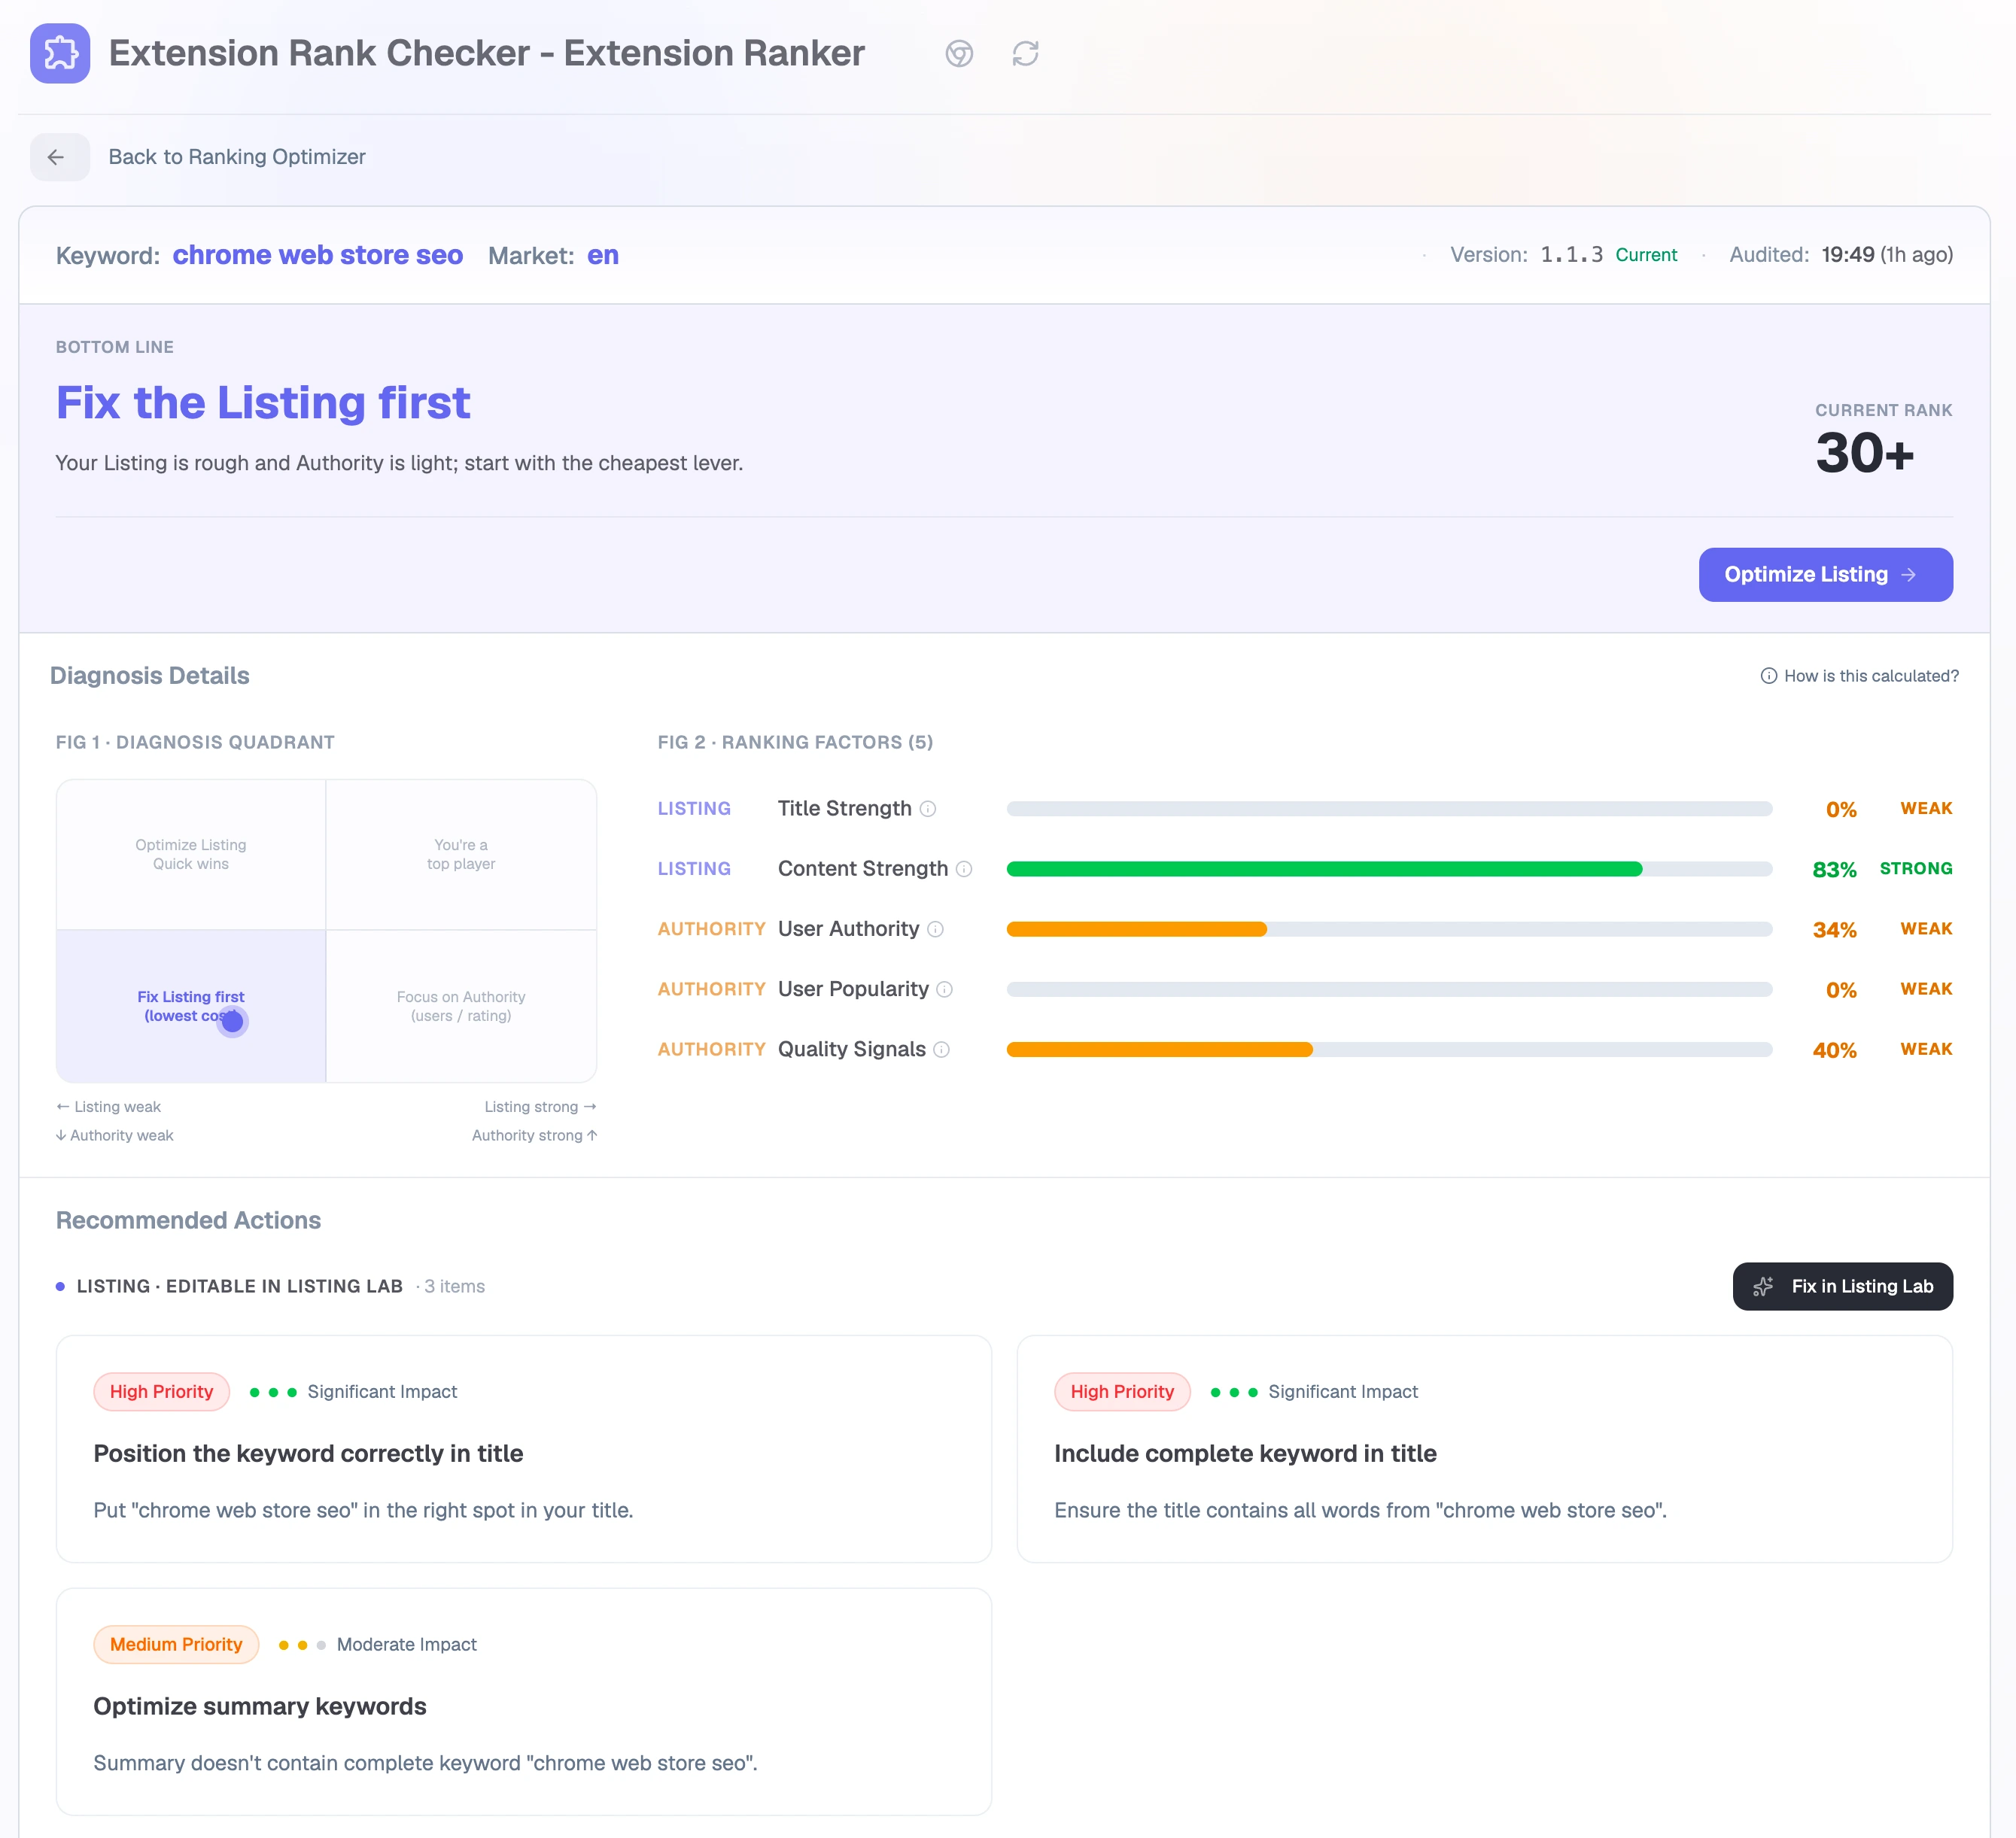Click the STRONG status label

point(1916,869)
